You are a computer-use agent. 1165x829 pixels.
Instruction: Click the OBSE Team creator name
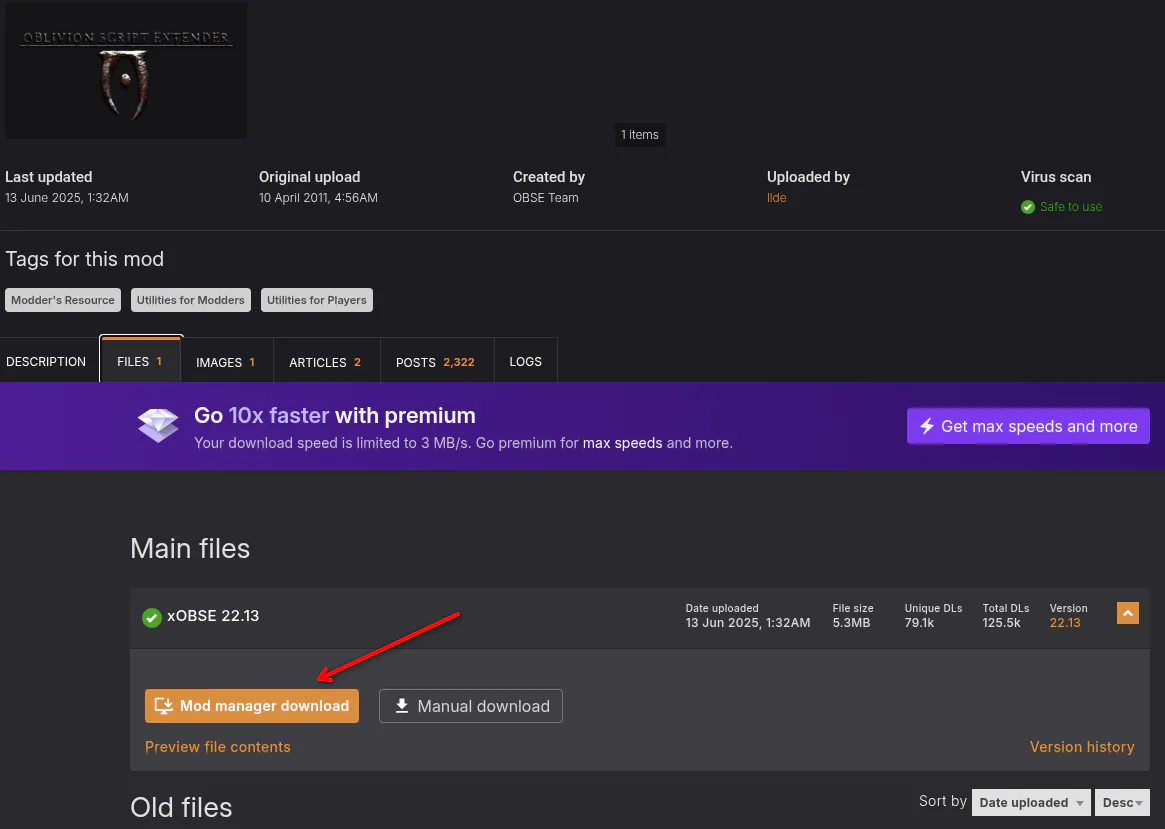pos(545,198)
